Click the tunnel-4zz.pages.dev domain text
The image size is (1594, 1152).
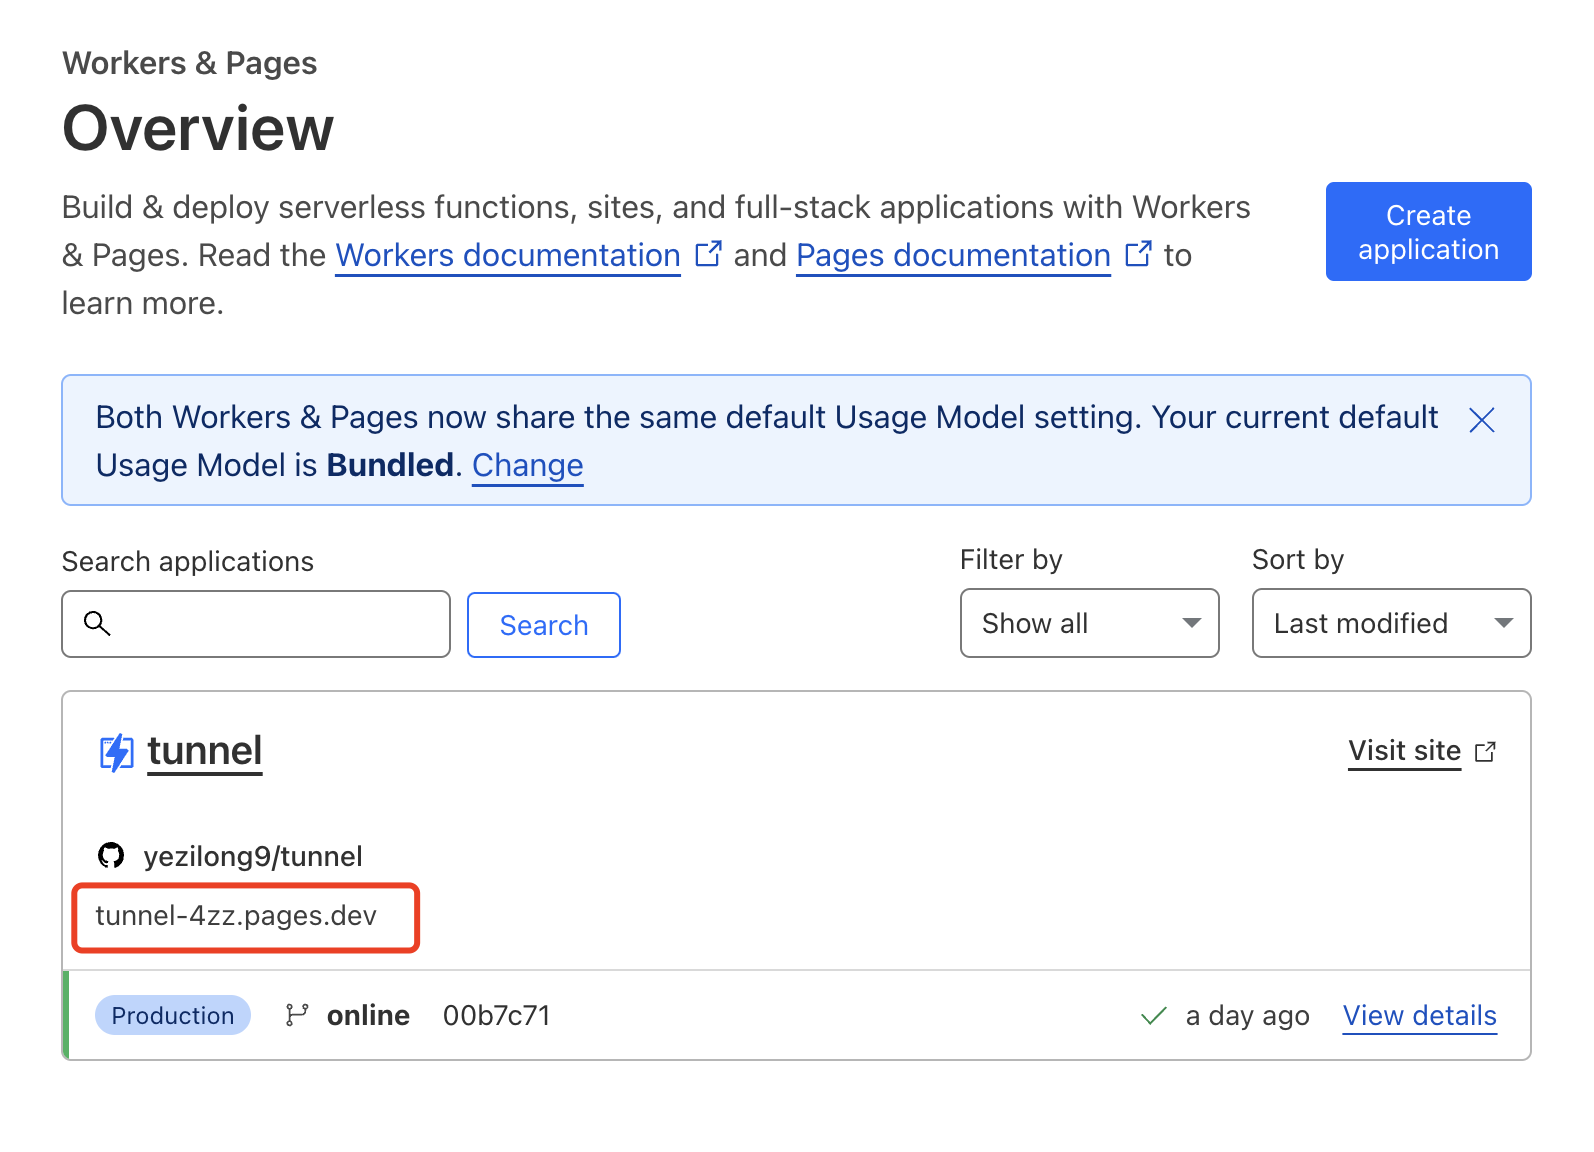coord(236,916)
